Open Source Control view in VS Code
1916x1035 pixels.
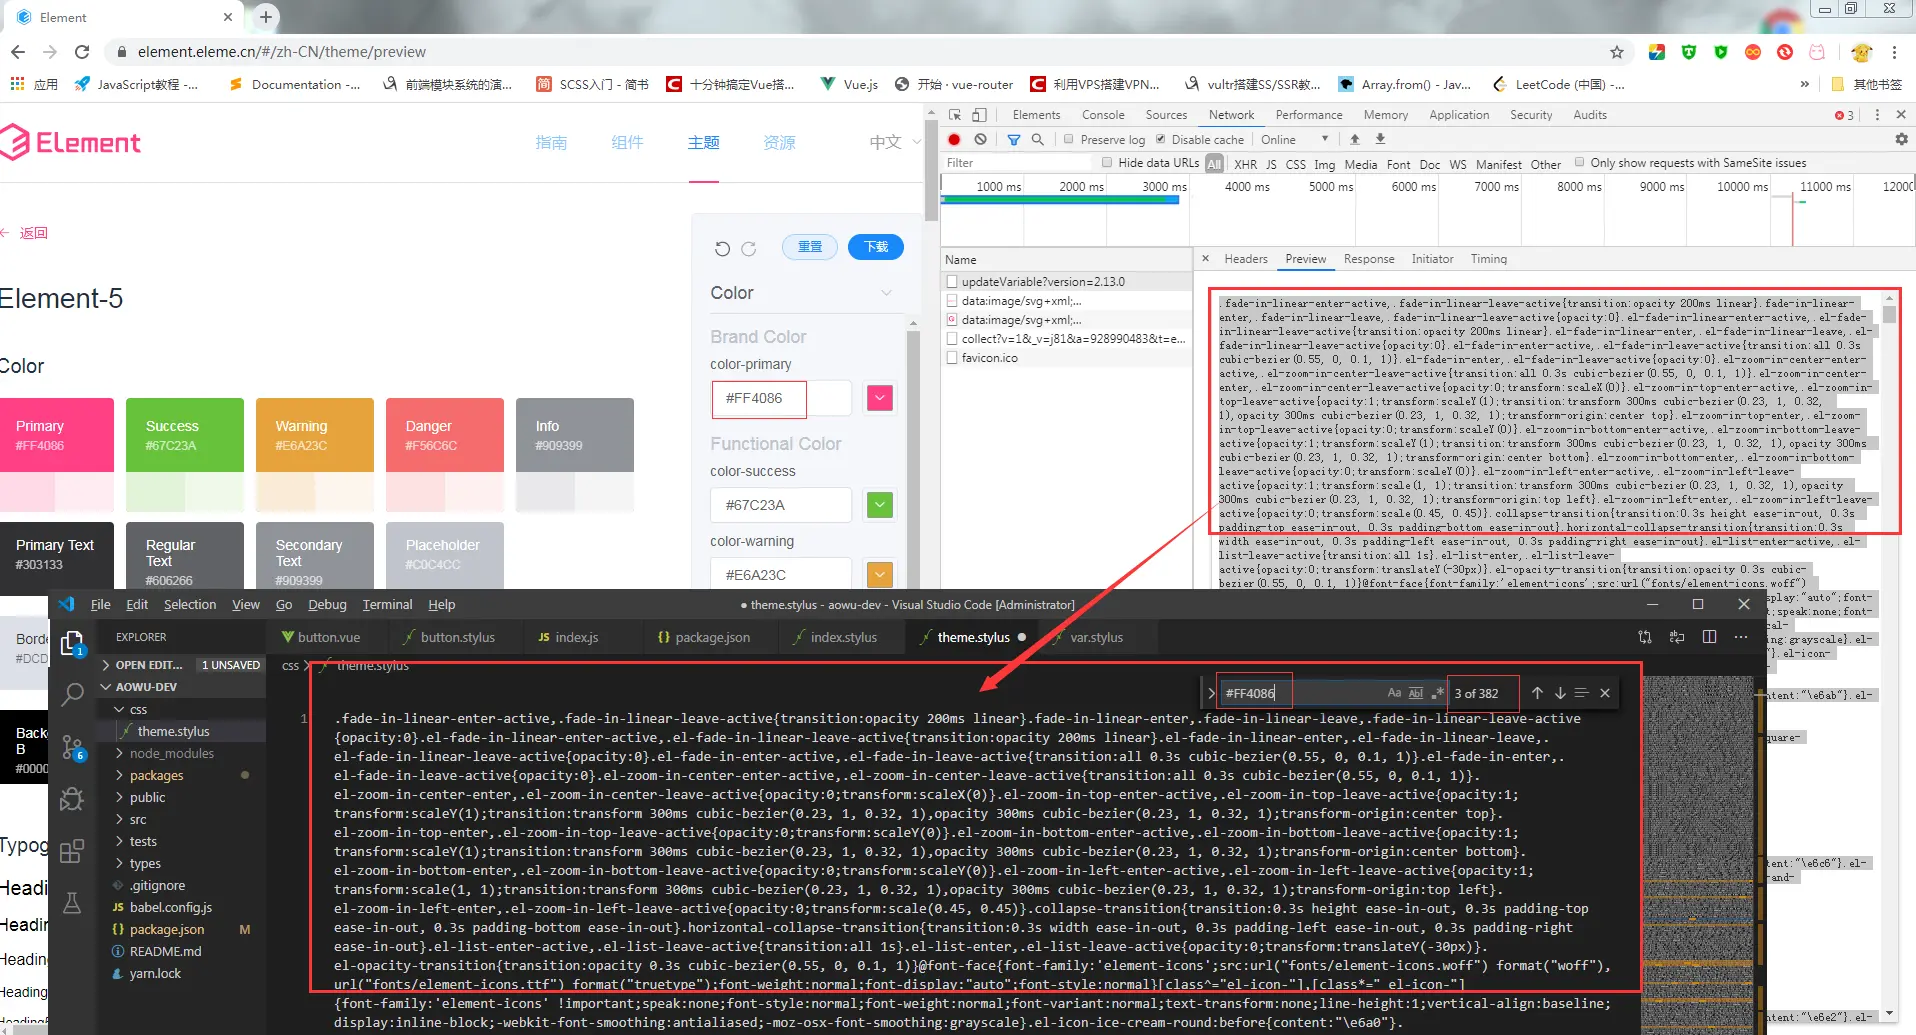point(72,747)
